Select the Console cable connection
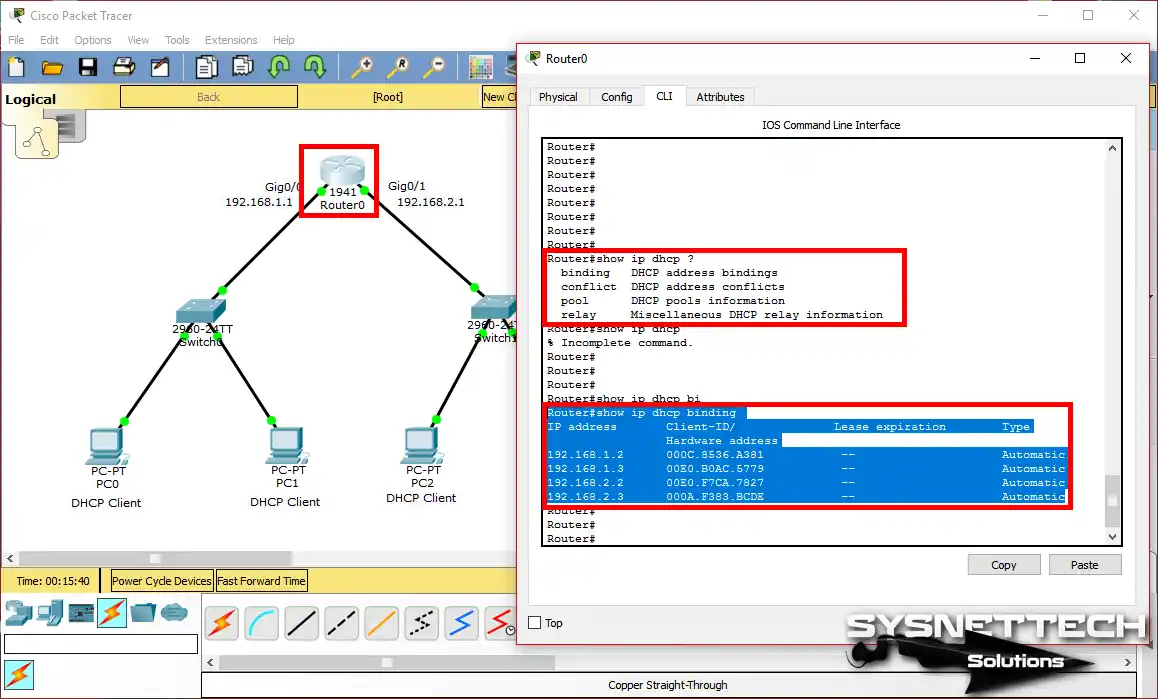The height and width of the screenshot is (699, 1158). (261, 622)
